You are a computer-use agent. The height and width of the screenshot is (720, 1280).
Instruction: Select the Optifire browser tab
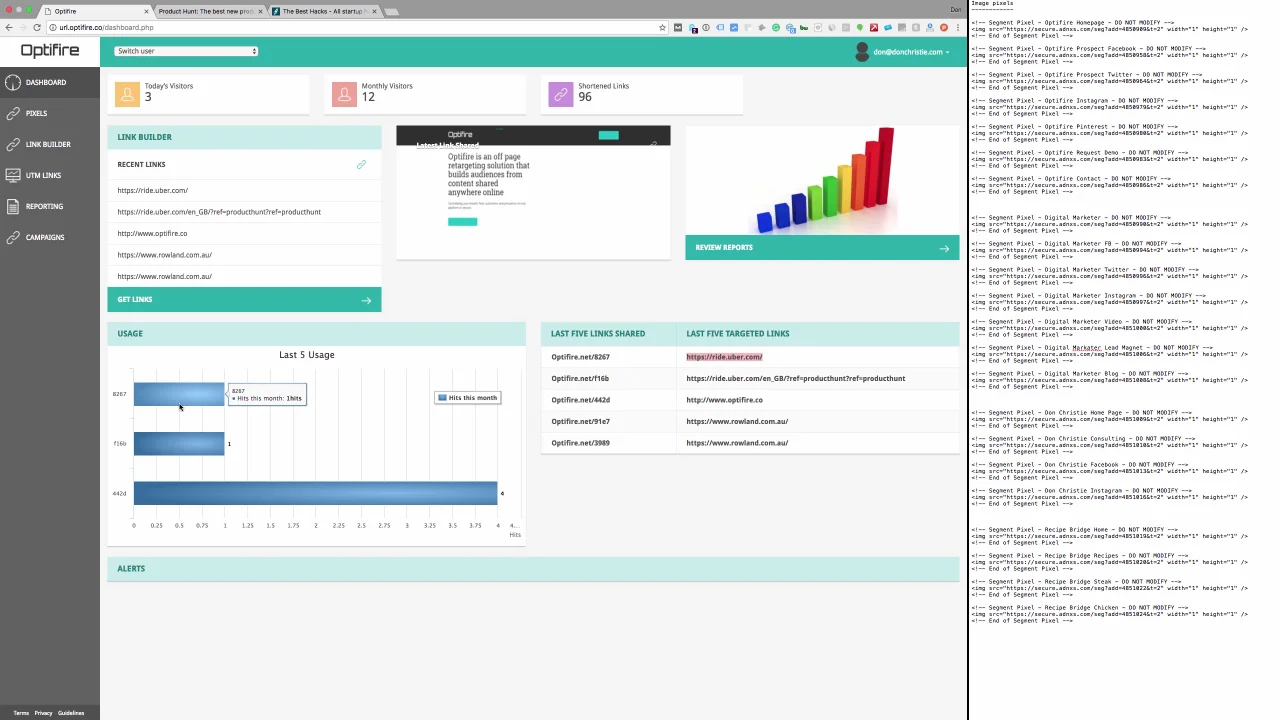tap(95, 11)
